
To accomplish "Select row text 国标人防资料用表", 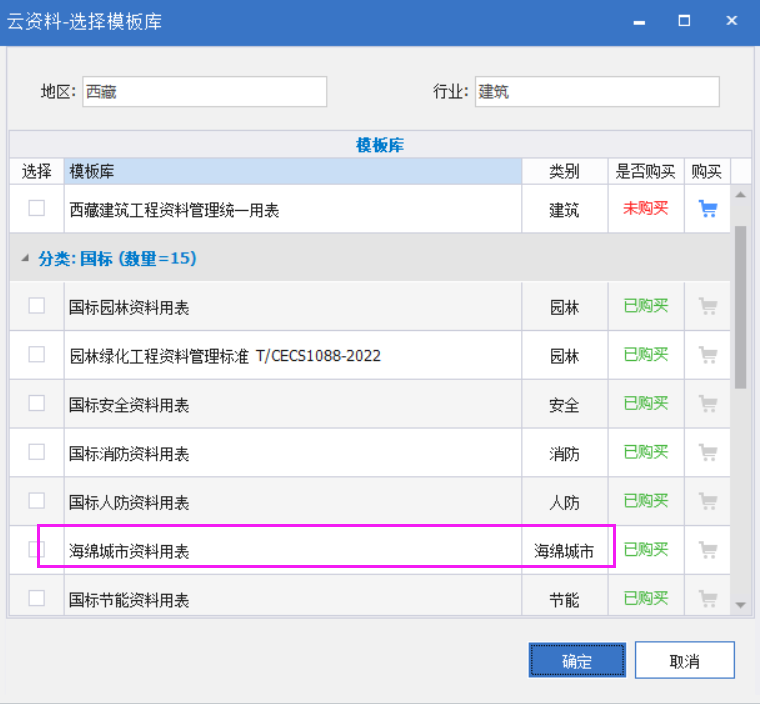I will point(129,502).
